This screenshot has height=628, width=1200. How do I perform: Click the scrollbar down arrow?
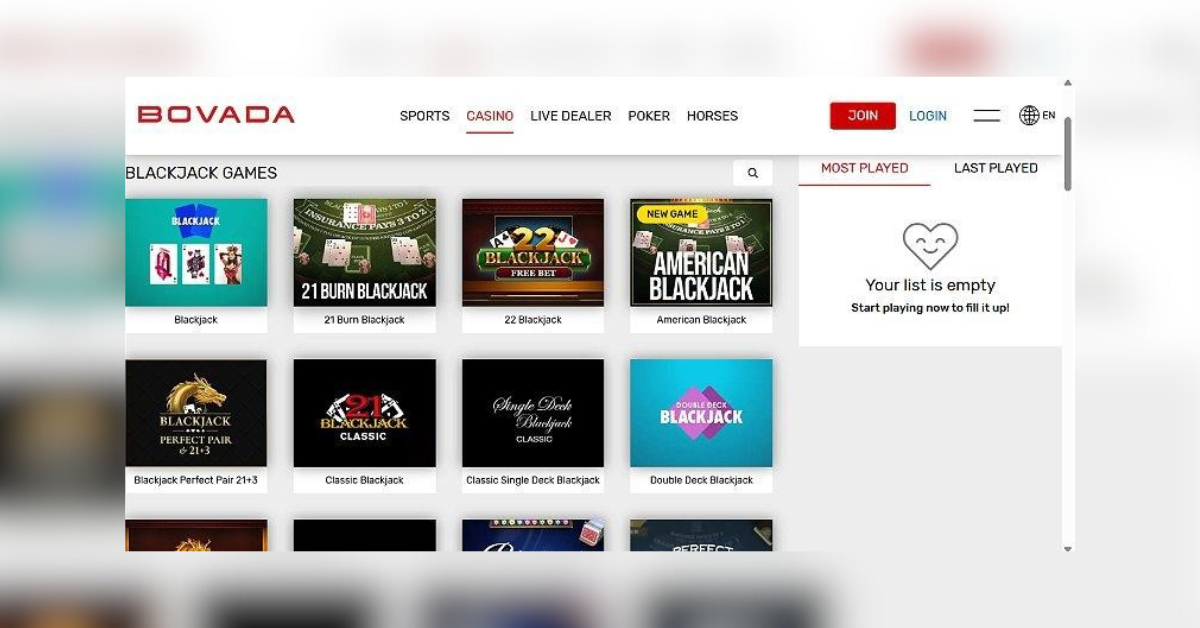coord(1067,548)
